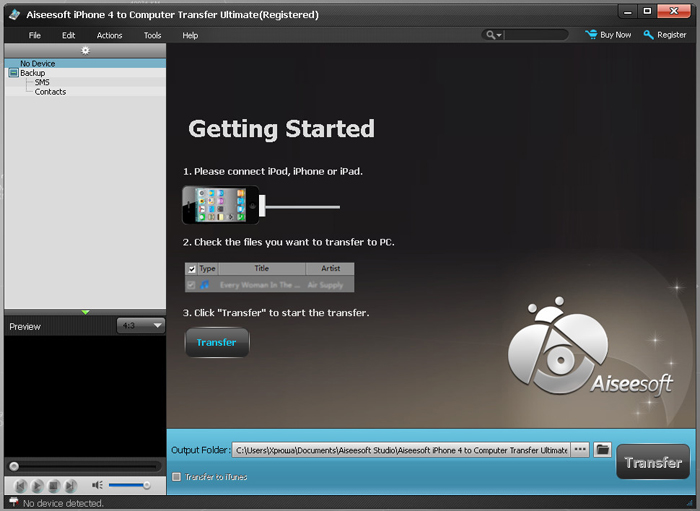Screen dimensions: 700x511
Task: Click the stop button in preview controls
Action: (54, 485)
